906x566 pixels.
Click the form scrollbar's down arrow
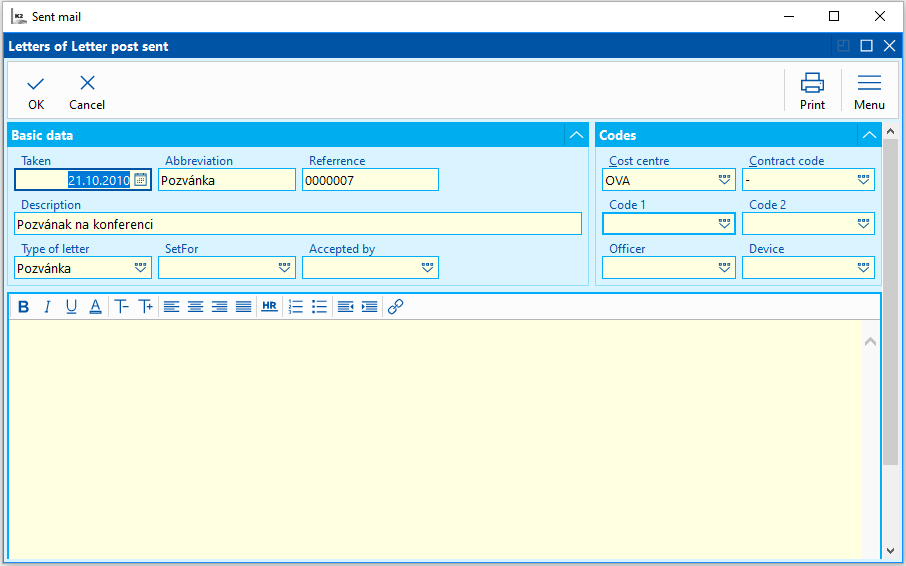click(x=890, y=551)
